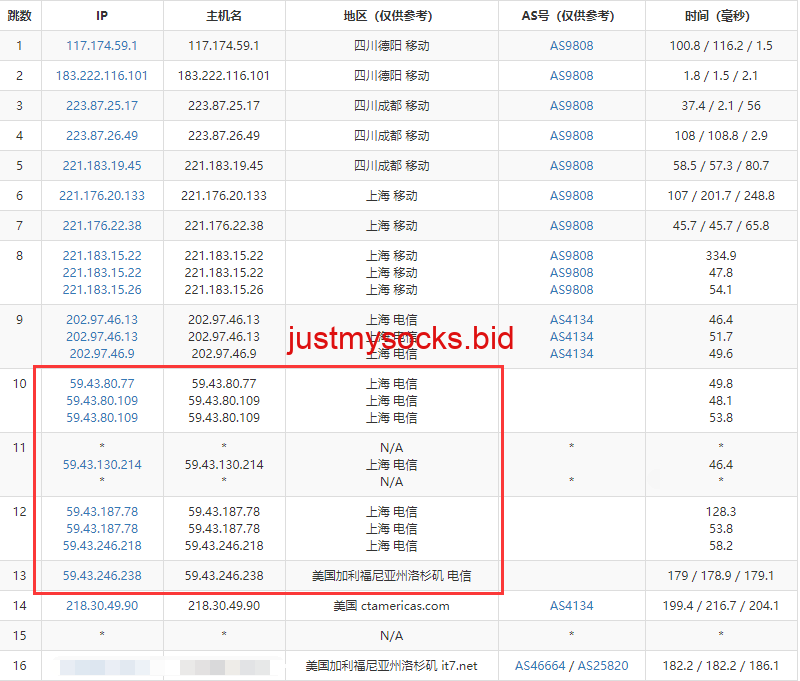Screen dimensions: 800x681
Task: Open the 183.222.116.101 IP link in hop 2
Action: click(102, 76)
